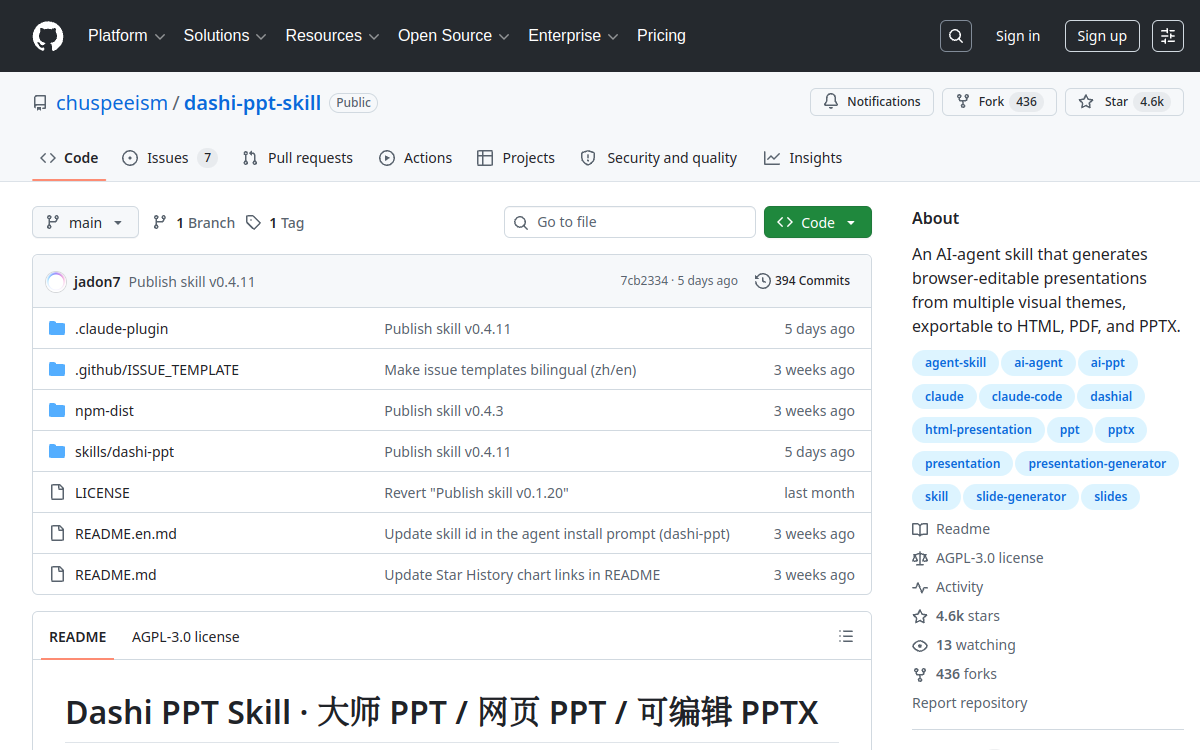This screenshot has height=750, width=1200.
Task: Fork the repository
Action: pyautogui.click(x=999, y=102)
